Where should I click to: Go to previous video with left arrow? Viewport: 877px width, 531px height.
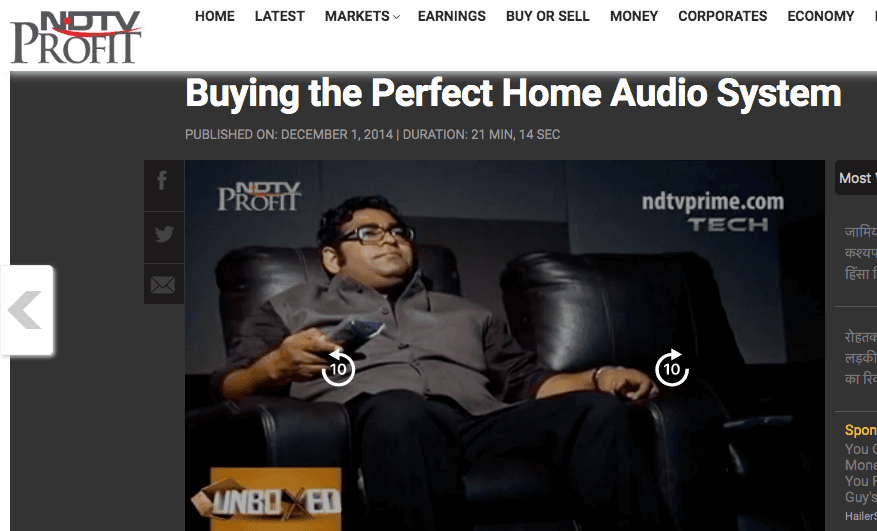(27, 310)
